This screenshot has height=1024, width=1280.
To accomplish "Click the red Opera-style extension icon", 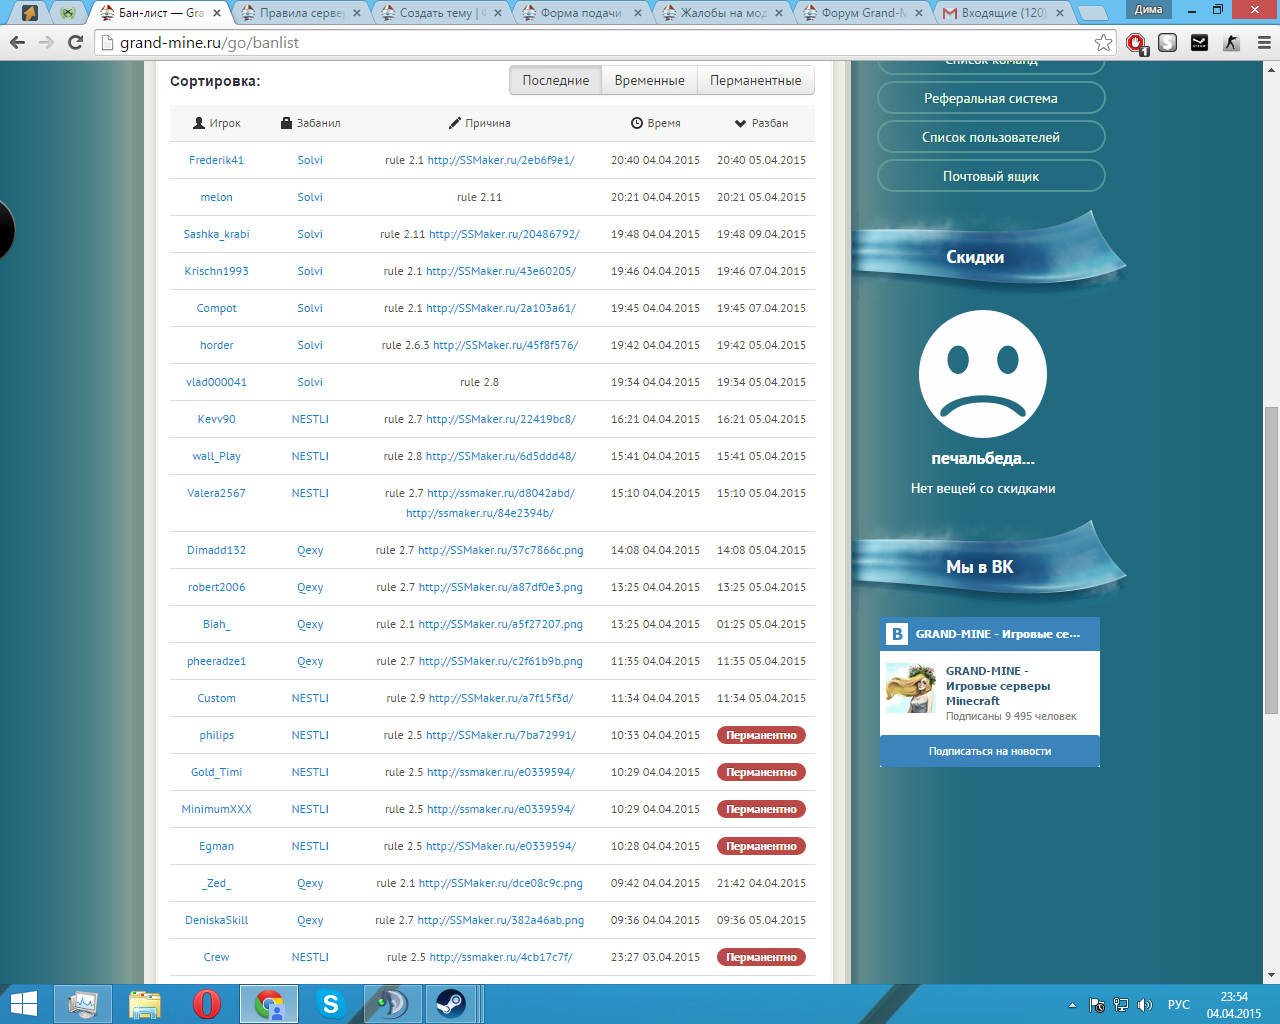I will coord(1136,43).
